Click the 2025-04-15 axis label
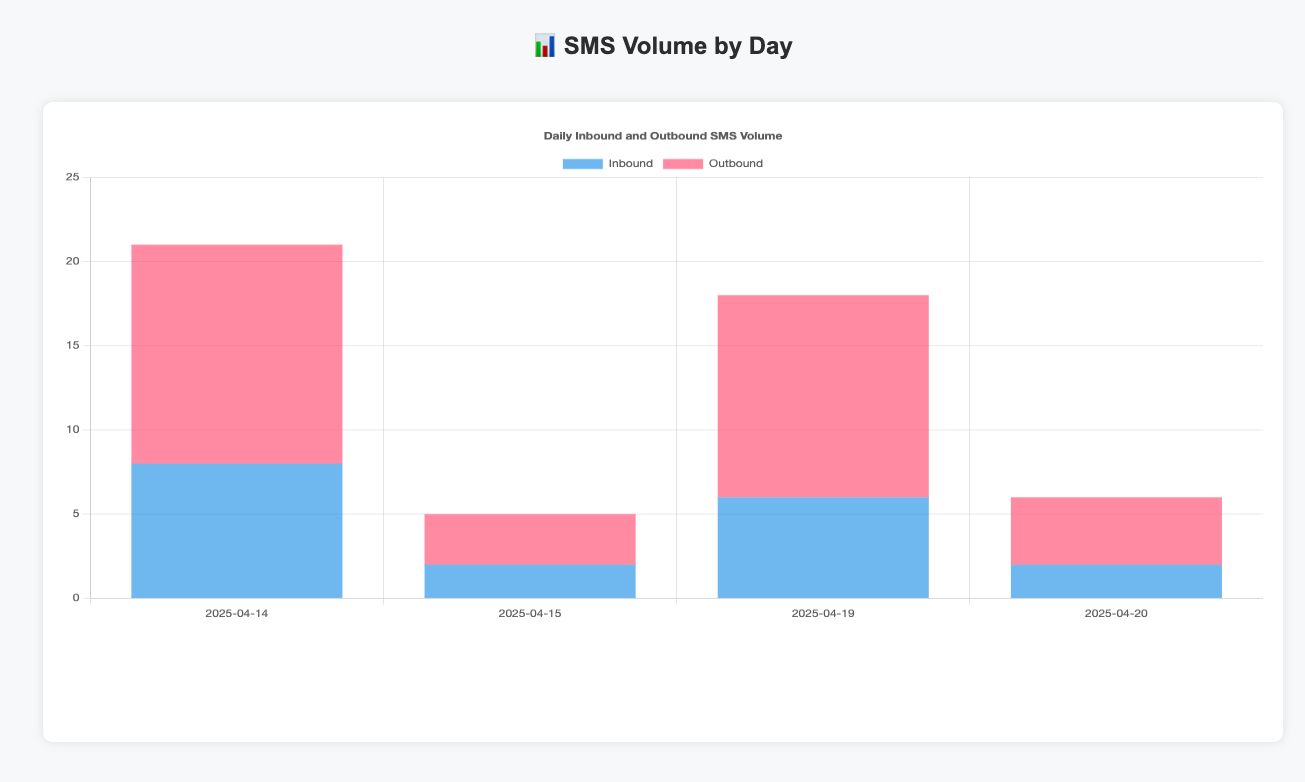This screenshot has height=782, width=1305. [530, 613]
